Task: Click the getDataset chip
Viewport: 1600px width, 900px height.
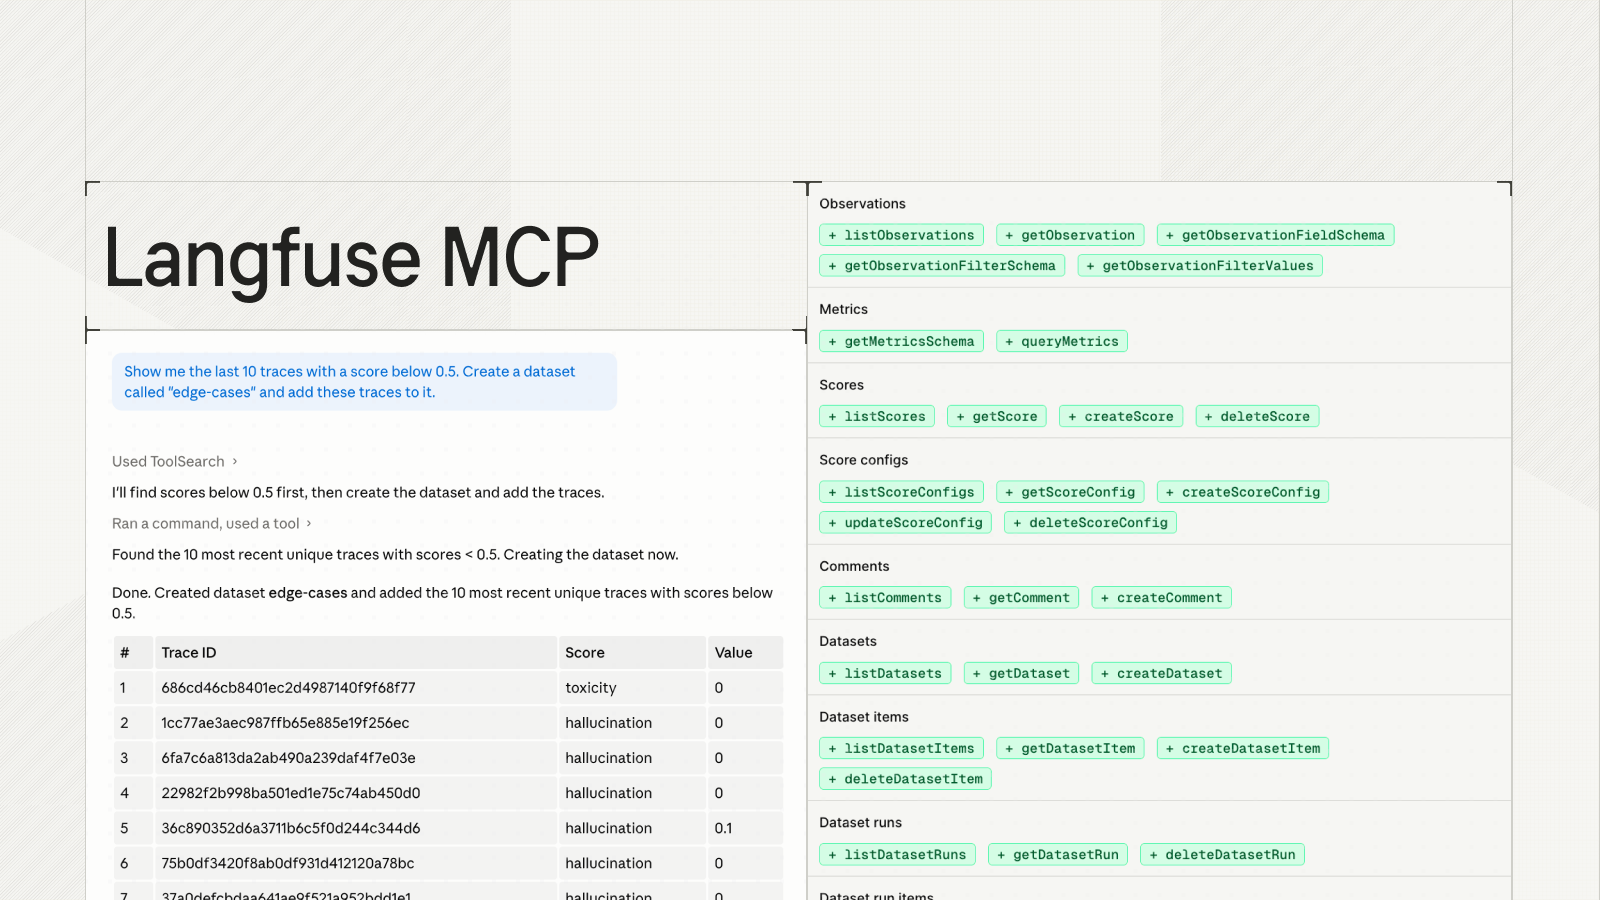Action: 1021,673
